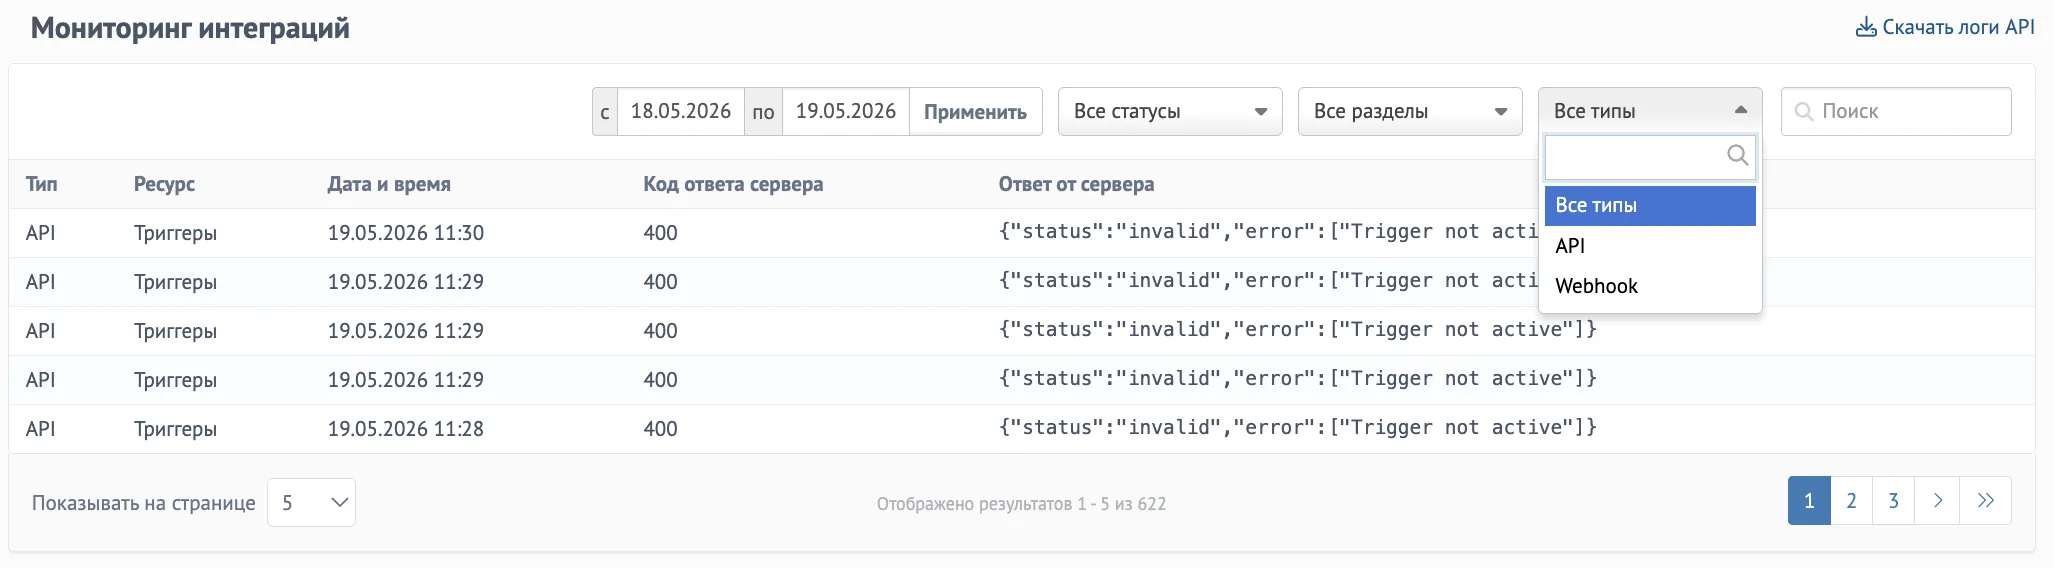Open the Скачать логи API link

pyautogui.click(x=1945, y=27)
